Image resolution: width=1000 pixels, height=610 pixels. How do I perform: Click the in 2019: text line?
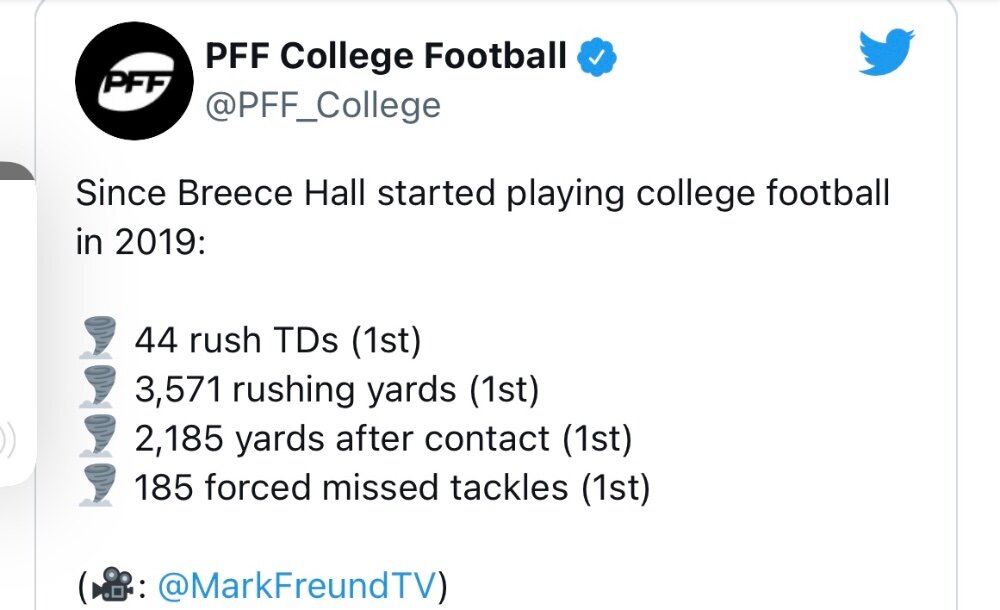[x=141, y=242]
